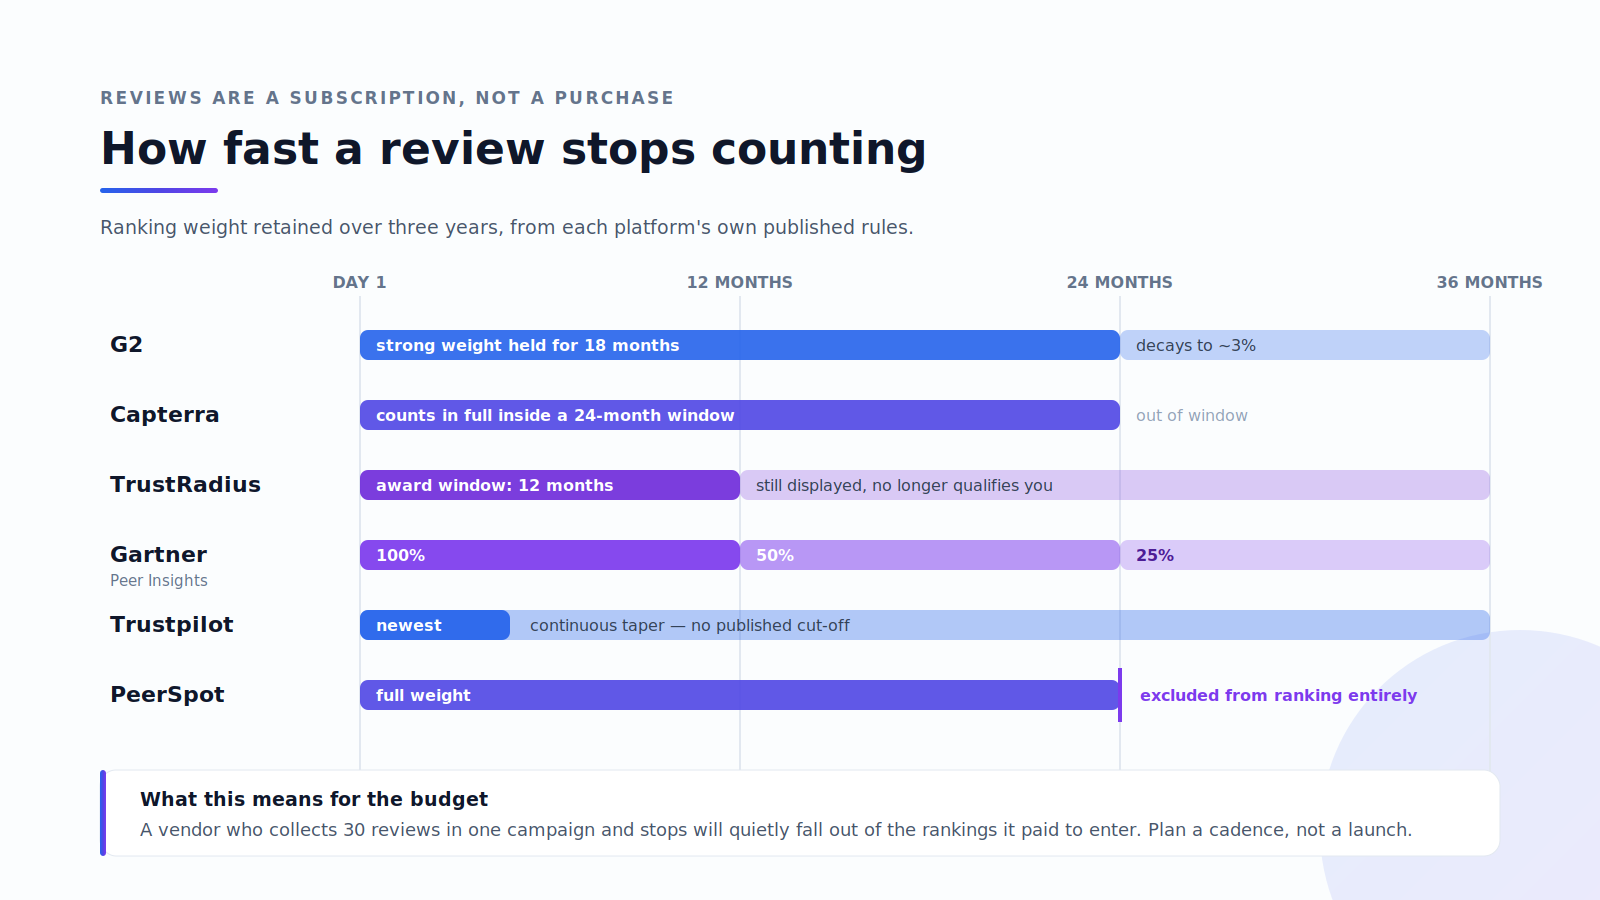Screen dimensions: 1600x900
Task: Click the "Trustpilot" row label
Action: [172, 625]
